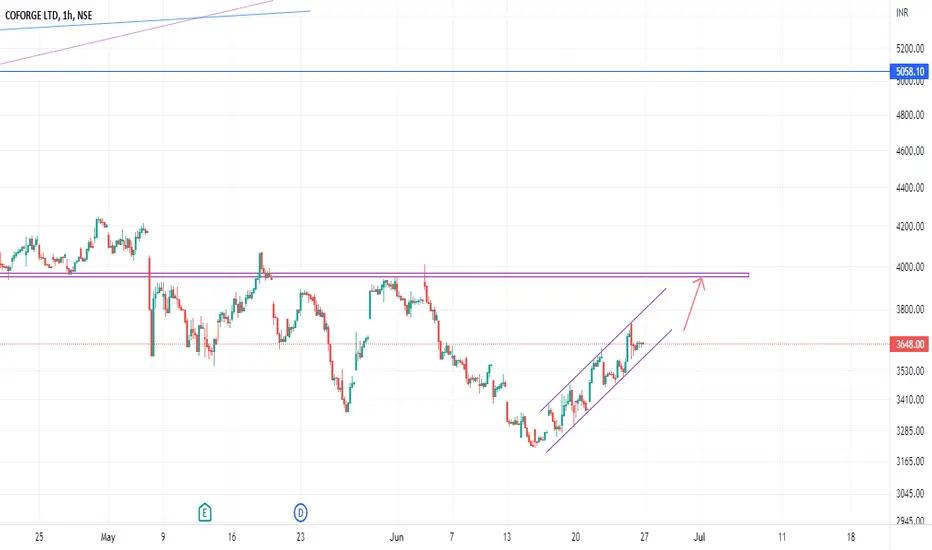Click the 4000.00 price axis label
This screenshot has height=550, width=932.
(910, 267)
